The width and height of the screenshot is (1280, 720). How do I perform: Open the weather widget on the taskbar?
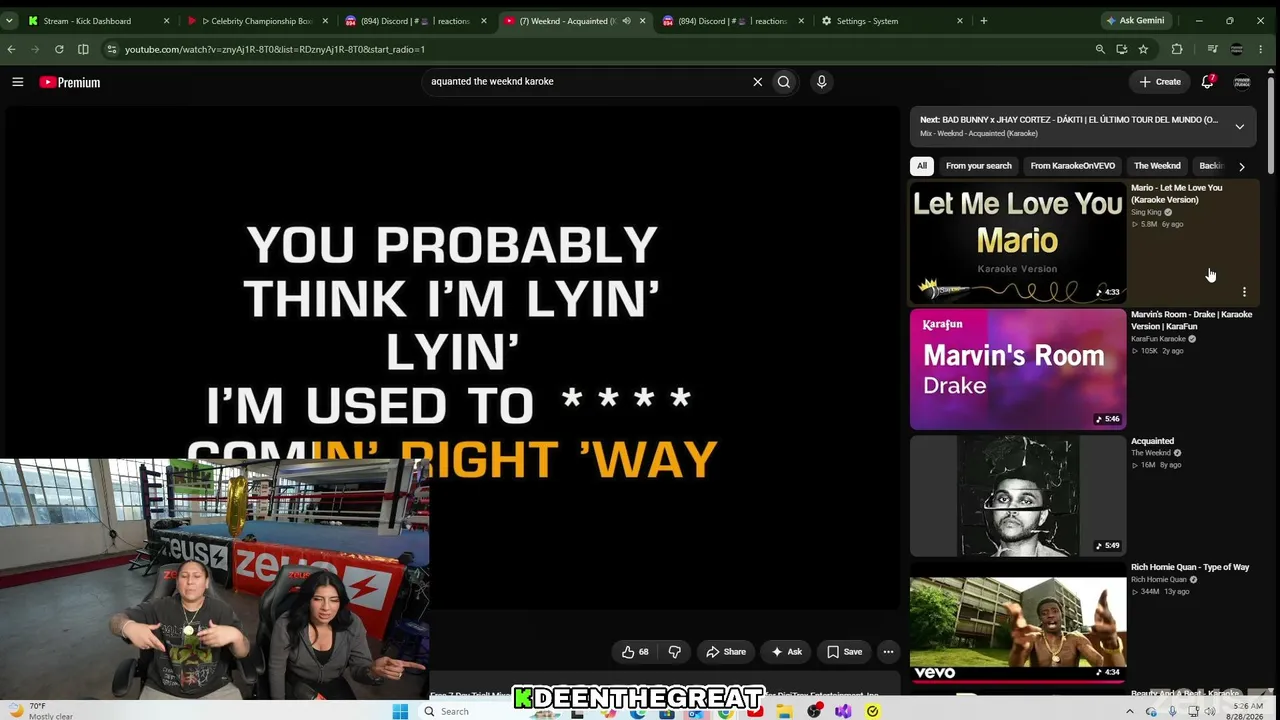40,711
